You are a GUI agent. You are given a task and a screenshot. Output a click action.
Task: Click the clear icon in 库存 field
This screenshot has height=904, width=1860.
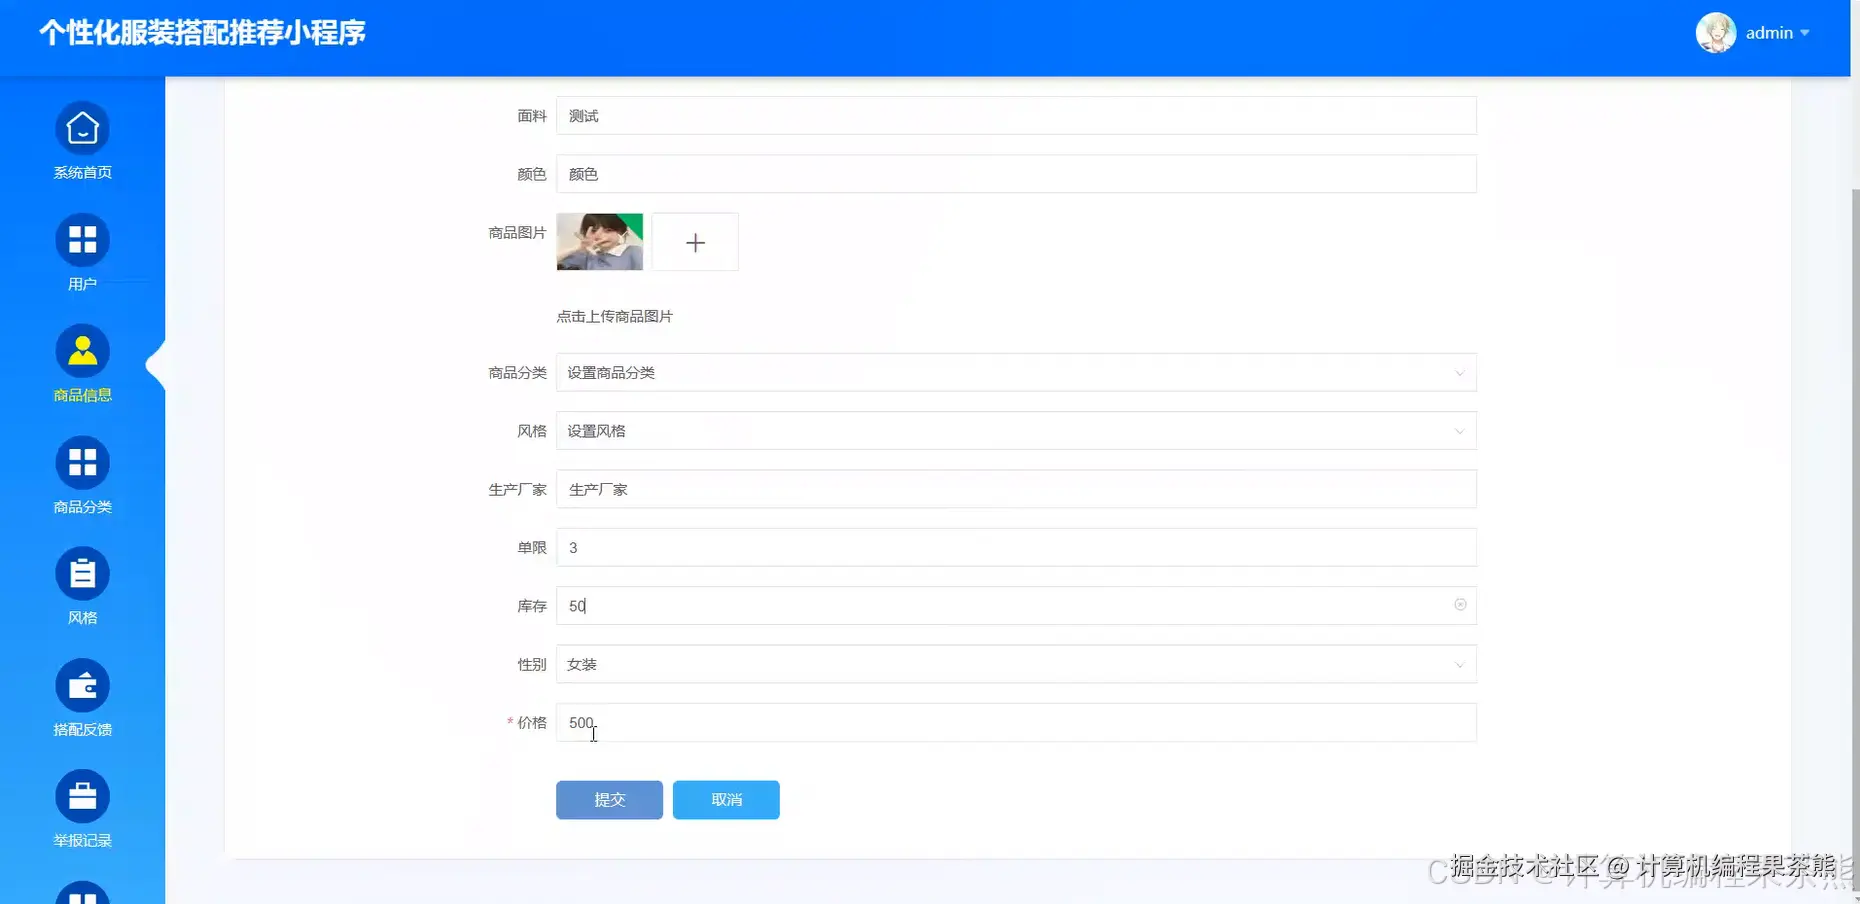click(1460, 605)
